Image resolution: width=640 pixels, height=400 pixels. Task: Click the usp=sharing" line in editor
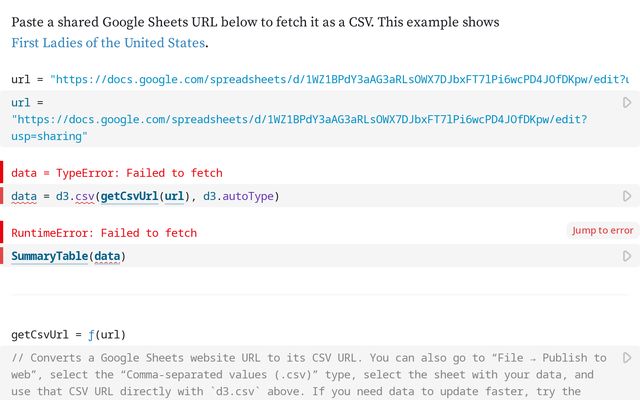click(49, 136)
